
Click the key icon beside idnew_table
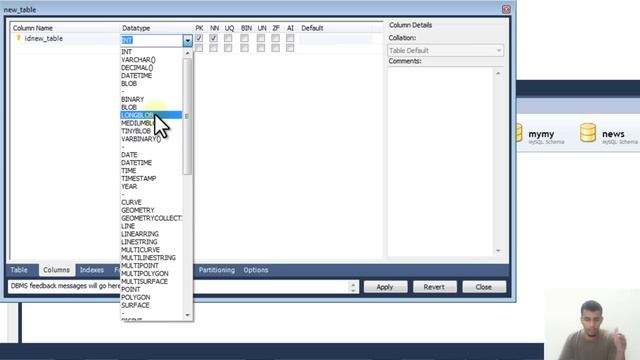(x=18, y=38)
